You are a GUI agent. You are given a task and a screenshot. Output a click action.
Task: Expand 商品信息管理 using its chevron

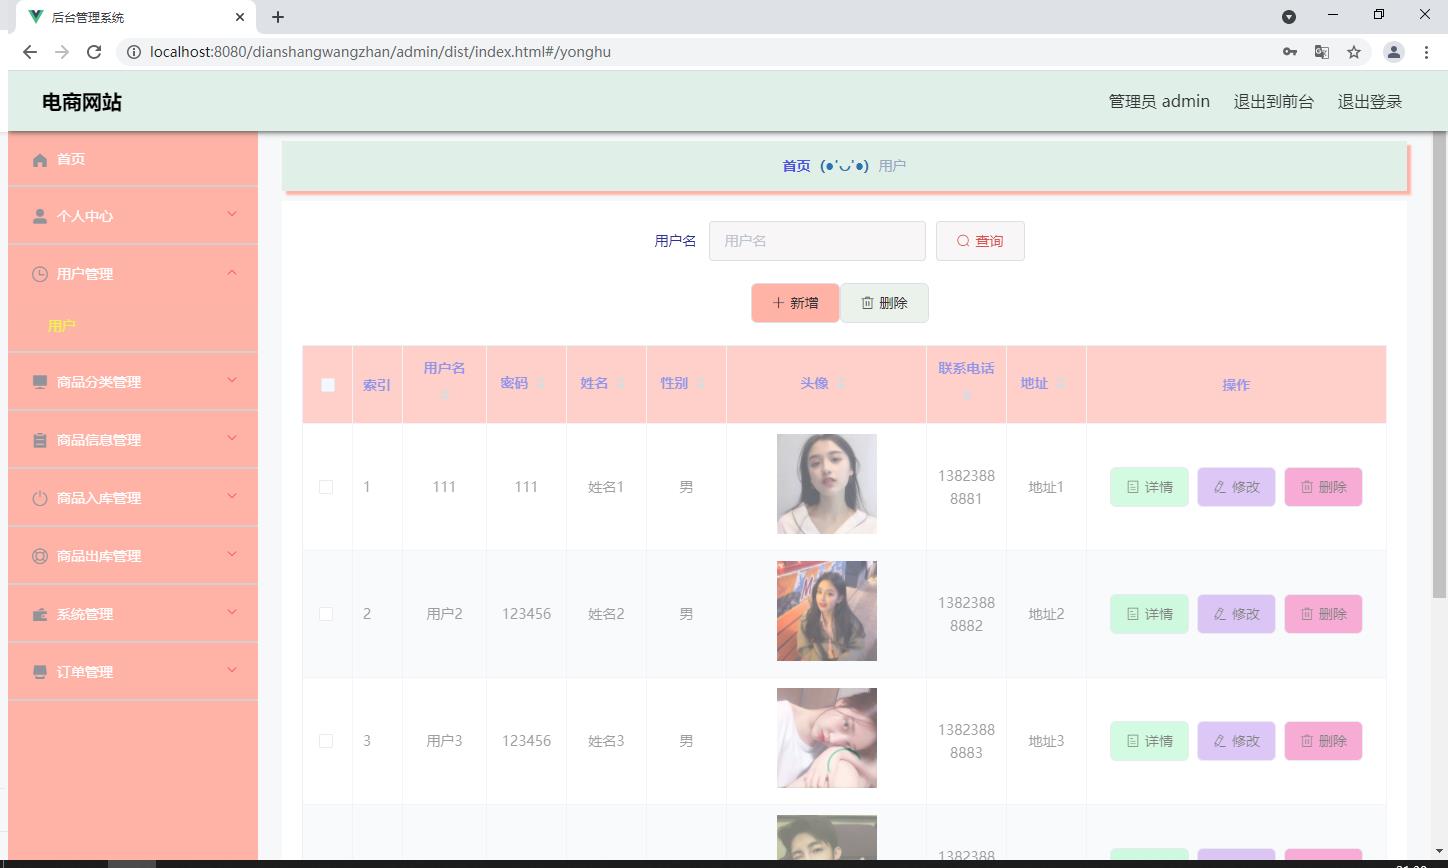(x=232, y=438)
